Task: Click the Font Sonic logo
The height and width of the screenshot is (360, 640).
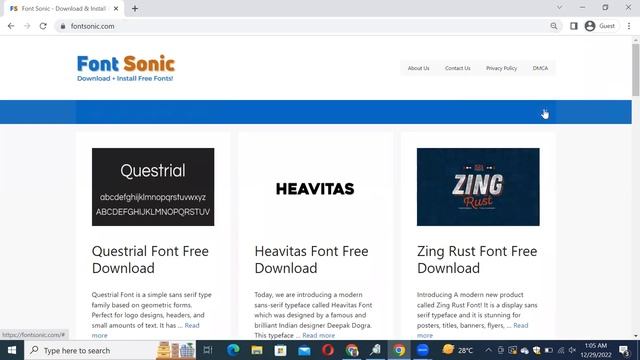Action: [126, 68]
